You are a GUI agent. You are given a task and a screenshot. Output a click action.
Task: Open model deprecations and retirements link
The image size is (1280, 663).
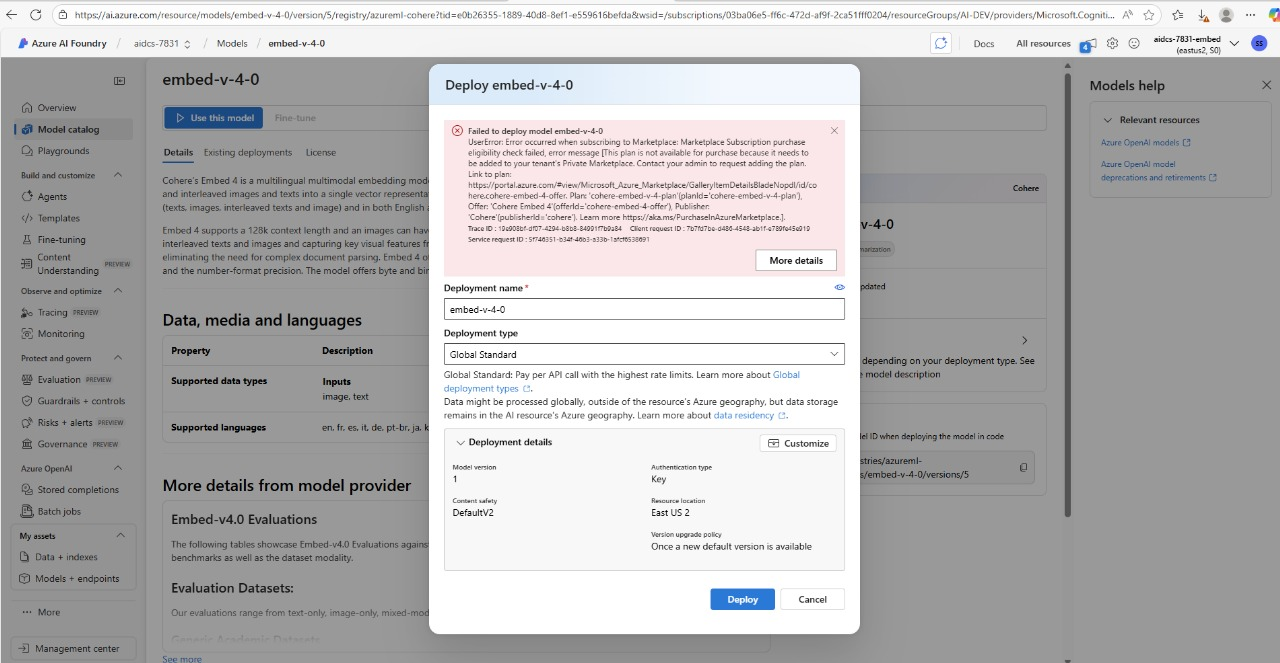[x=1158, y=171]
